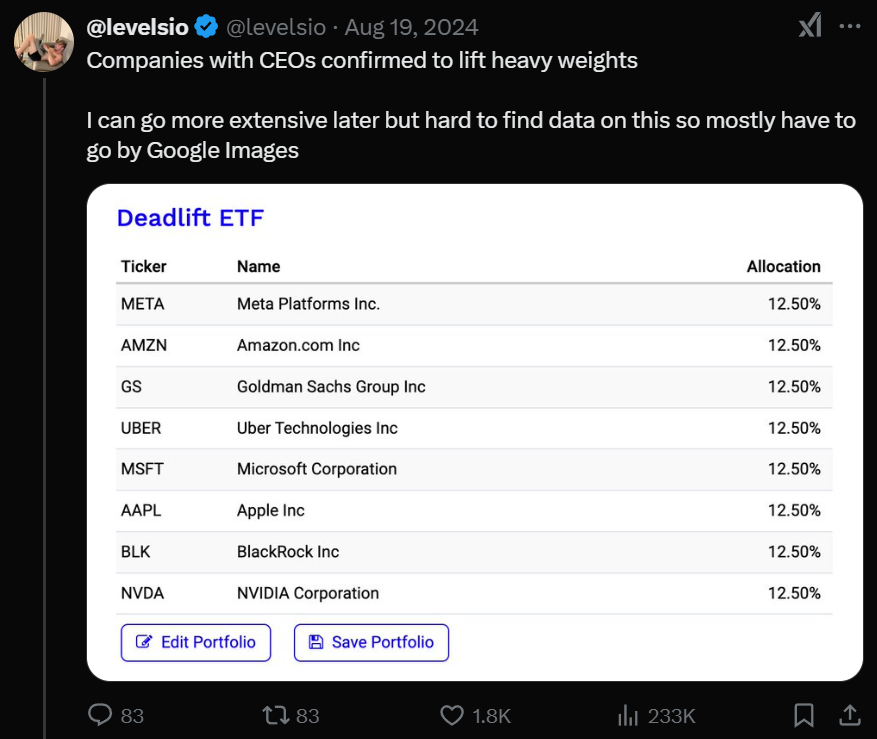Image resolution: width=877 pixels, height=739 pixels.
Task: Select the META ticker row
Action: tap(142, 304)
